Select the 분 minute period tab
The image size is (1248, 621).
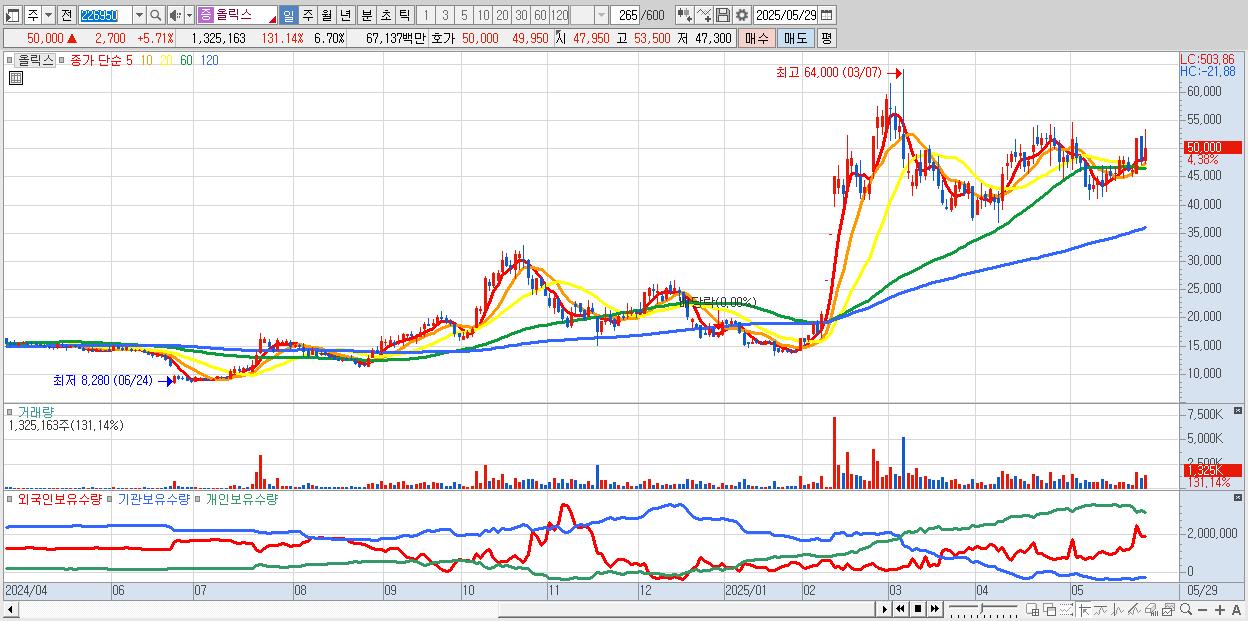(366, 15)
